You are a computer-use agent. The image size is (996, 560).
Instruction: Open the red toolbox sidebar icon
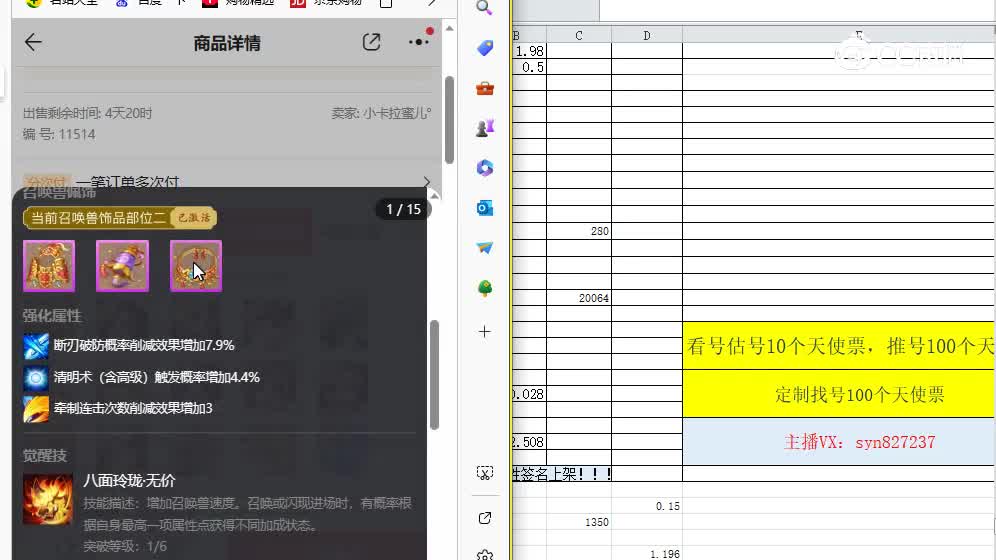[x=485, y=88]
